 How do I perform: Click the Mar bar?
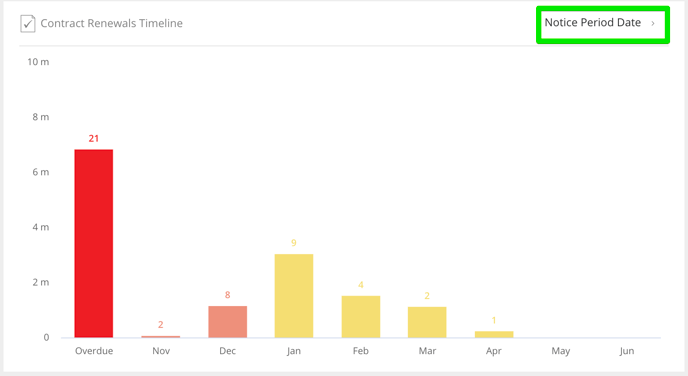[427, 322]
